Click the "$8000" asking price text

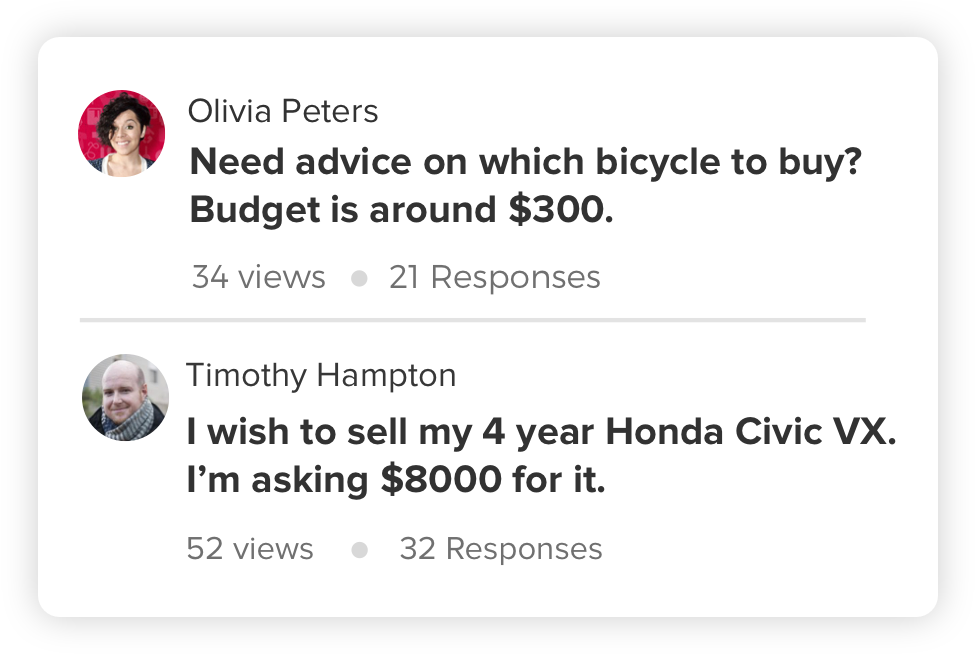pyautogui.click(x=441, y=481)
